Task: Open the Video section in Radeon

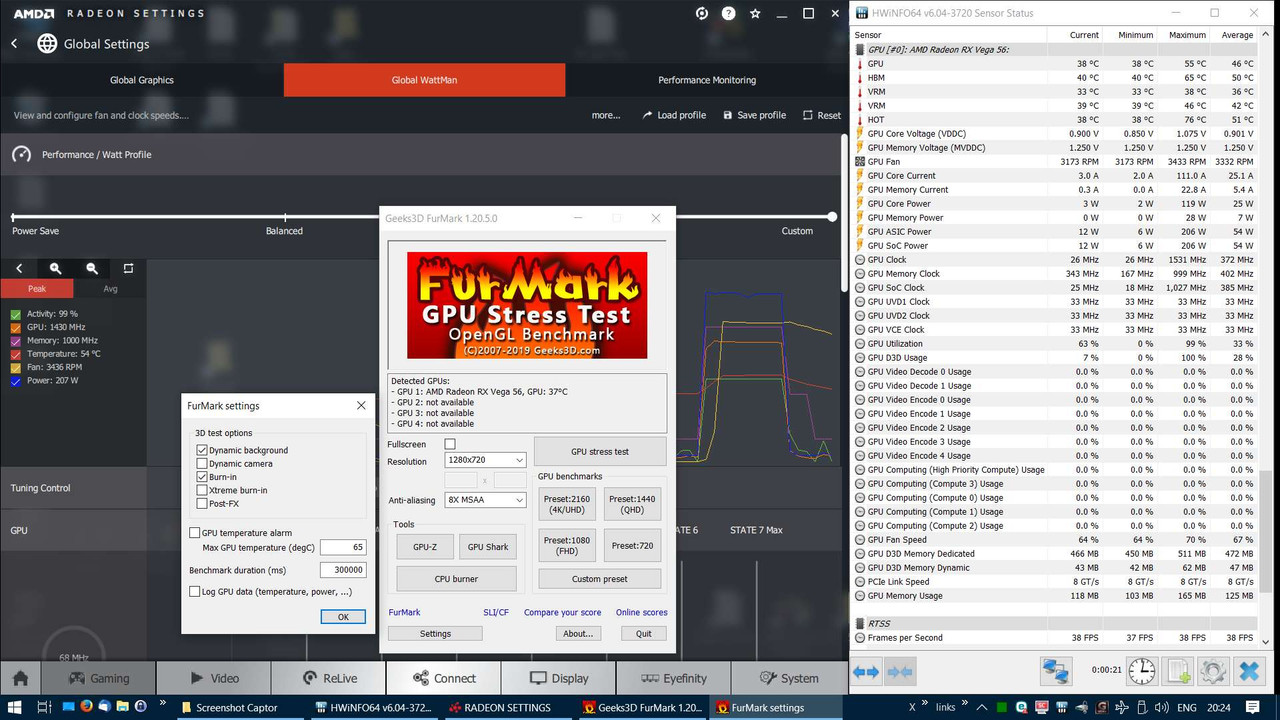Action: [213, 678]
